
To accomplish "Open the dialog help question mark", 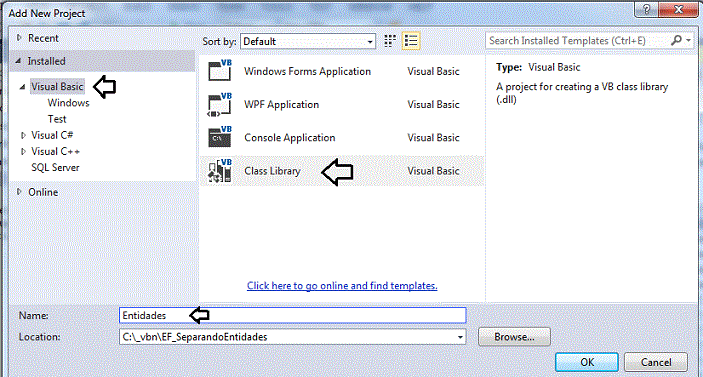I will 646,9.
